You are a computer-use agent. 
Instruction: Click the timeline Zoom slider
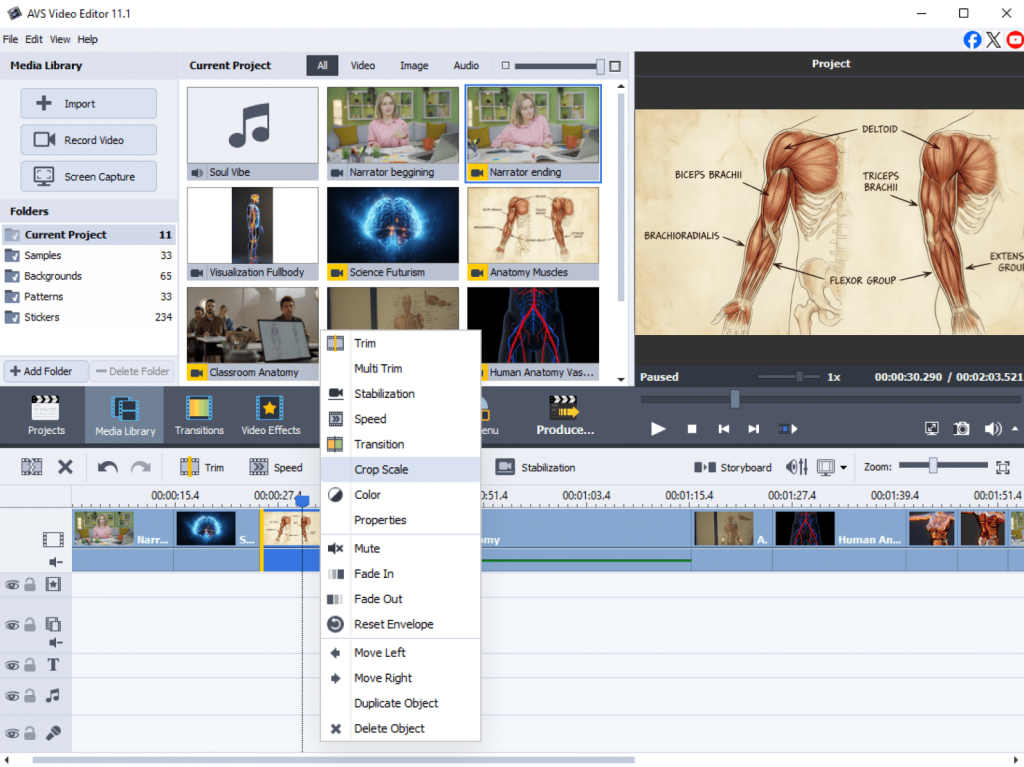(933, 466)
